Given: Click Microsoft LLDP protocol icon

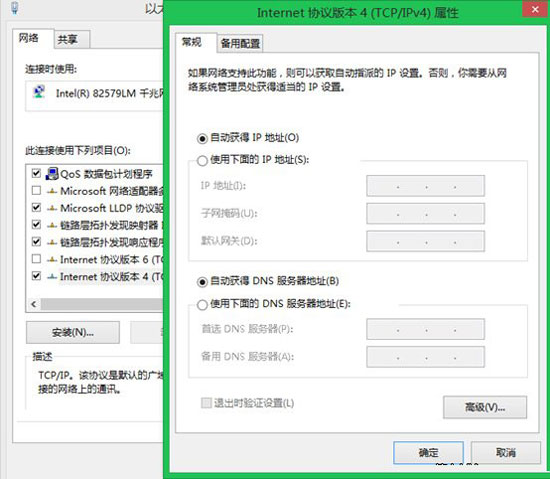Looking at the screenshot, I should click(x=52, y=208).
